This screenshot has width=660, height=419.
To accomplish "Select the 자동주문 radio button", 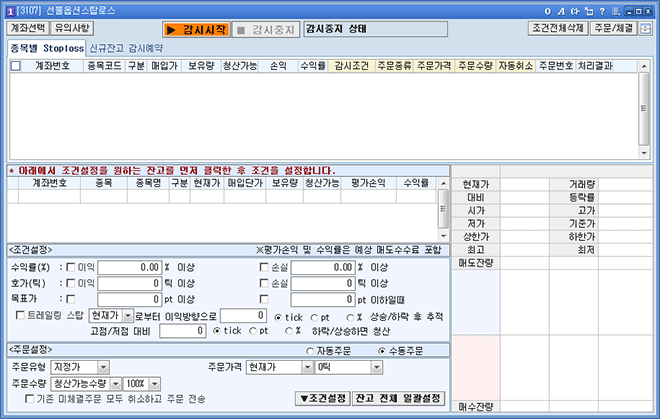I will click(x=311, y=351).
